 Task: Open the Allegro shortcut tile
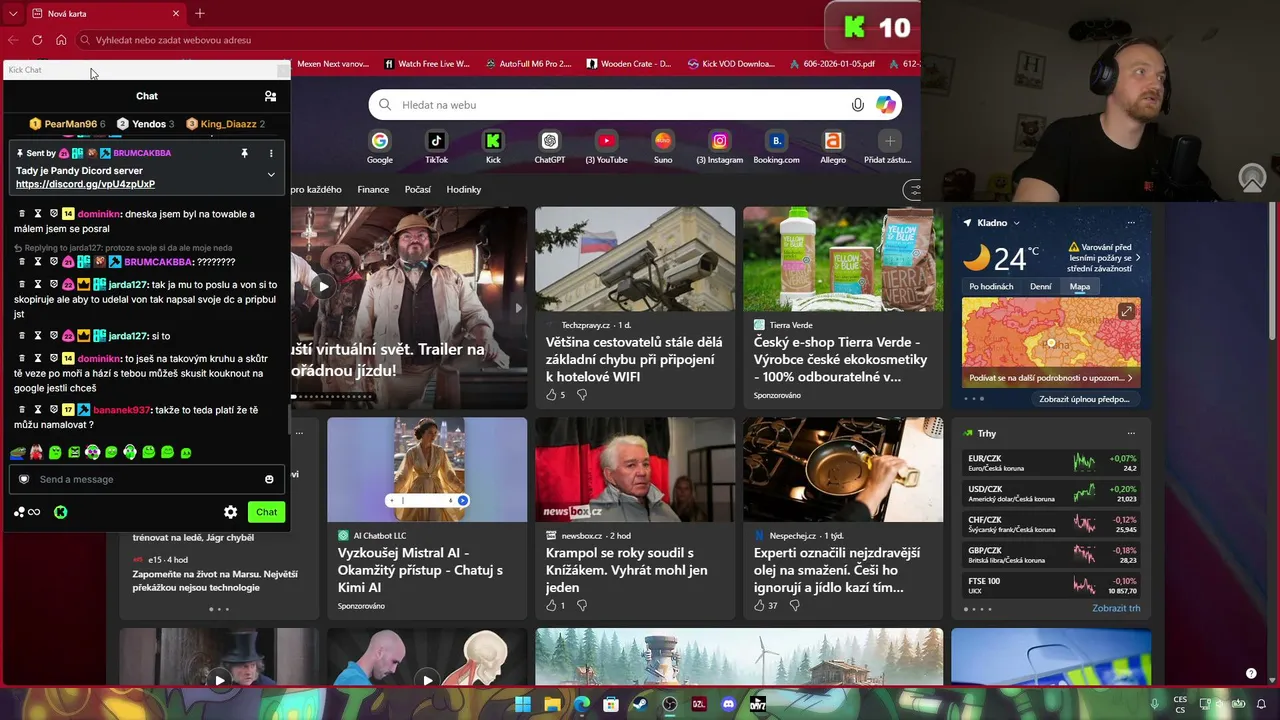tap(833, 146)
